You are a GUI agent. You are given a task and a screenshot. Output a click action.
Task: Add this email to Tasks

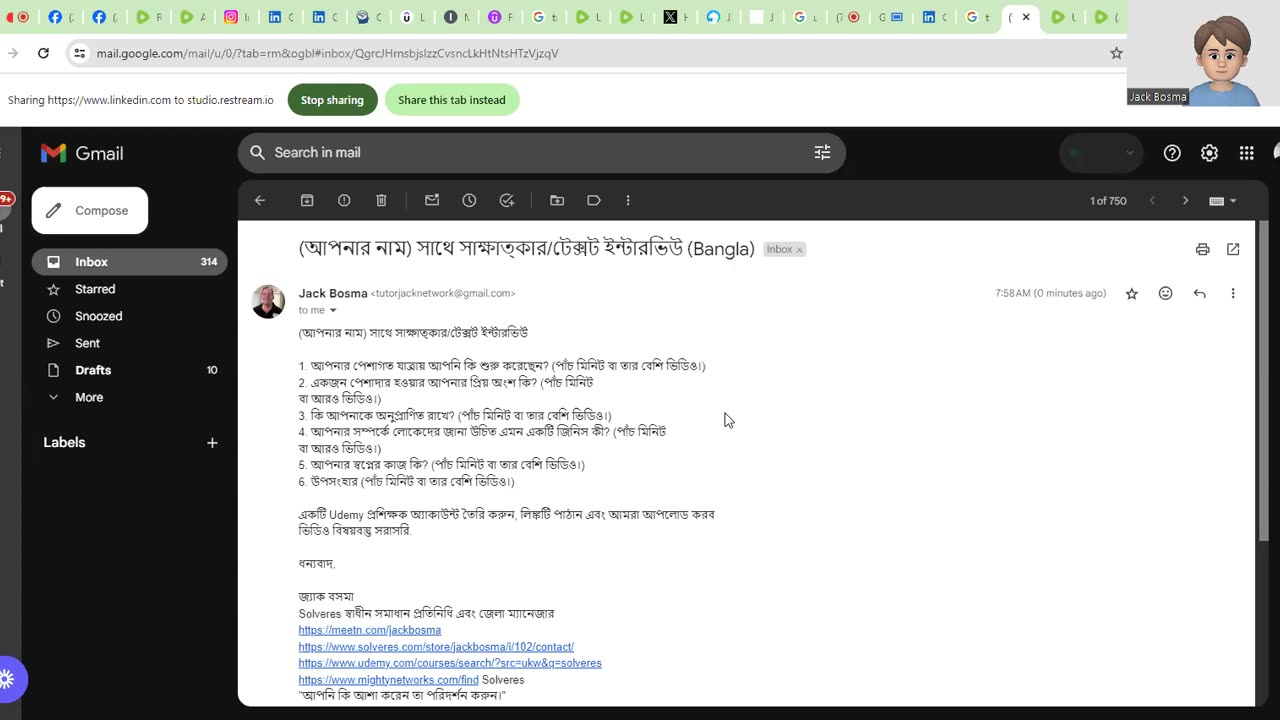pyautogui.click(x=507, y=201)
